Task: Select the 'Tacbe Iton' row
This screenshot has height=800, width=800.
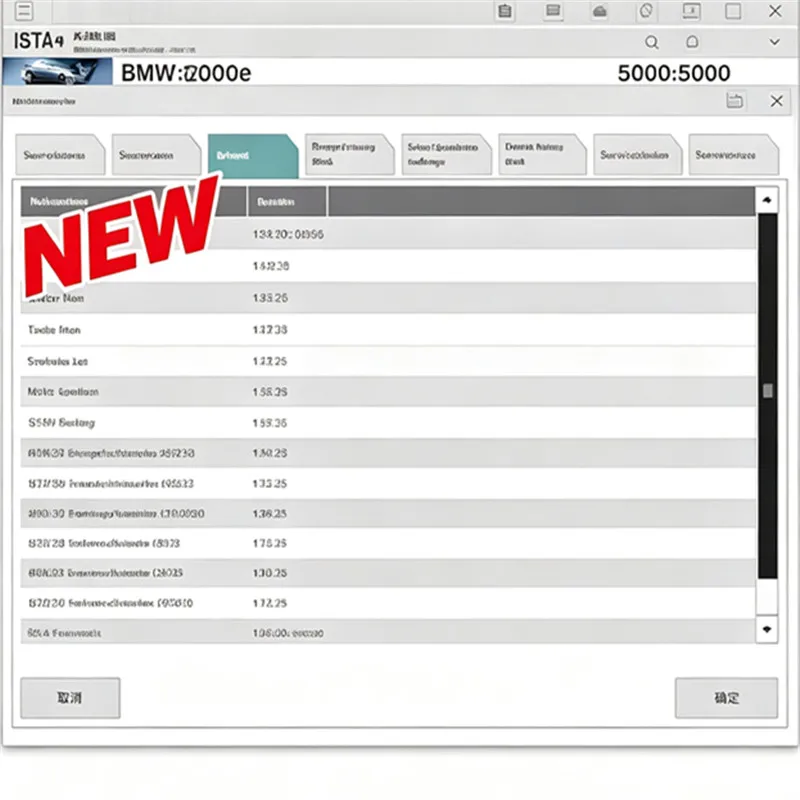Action: click(x=388, y=330)
